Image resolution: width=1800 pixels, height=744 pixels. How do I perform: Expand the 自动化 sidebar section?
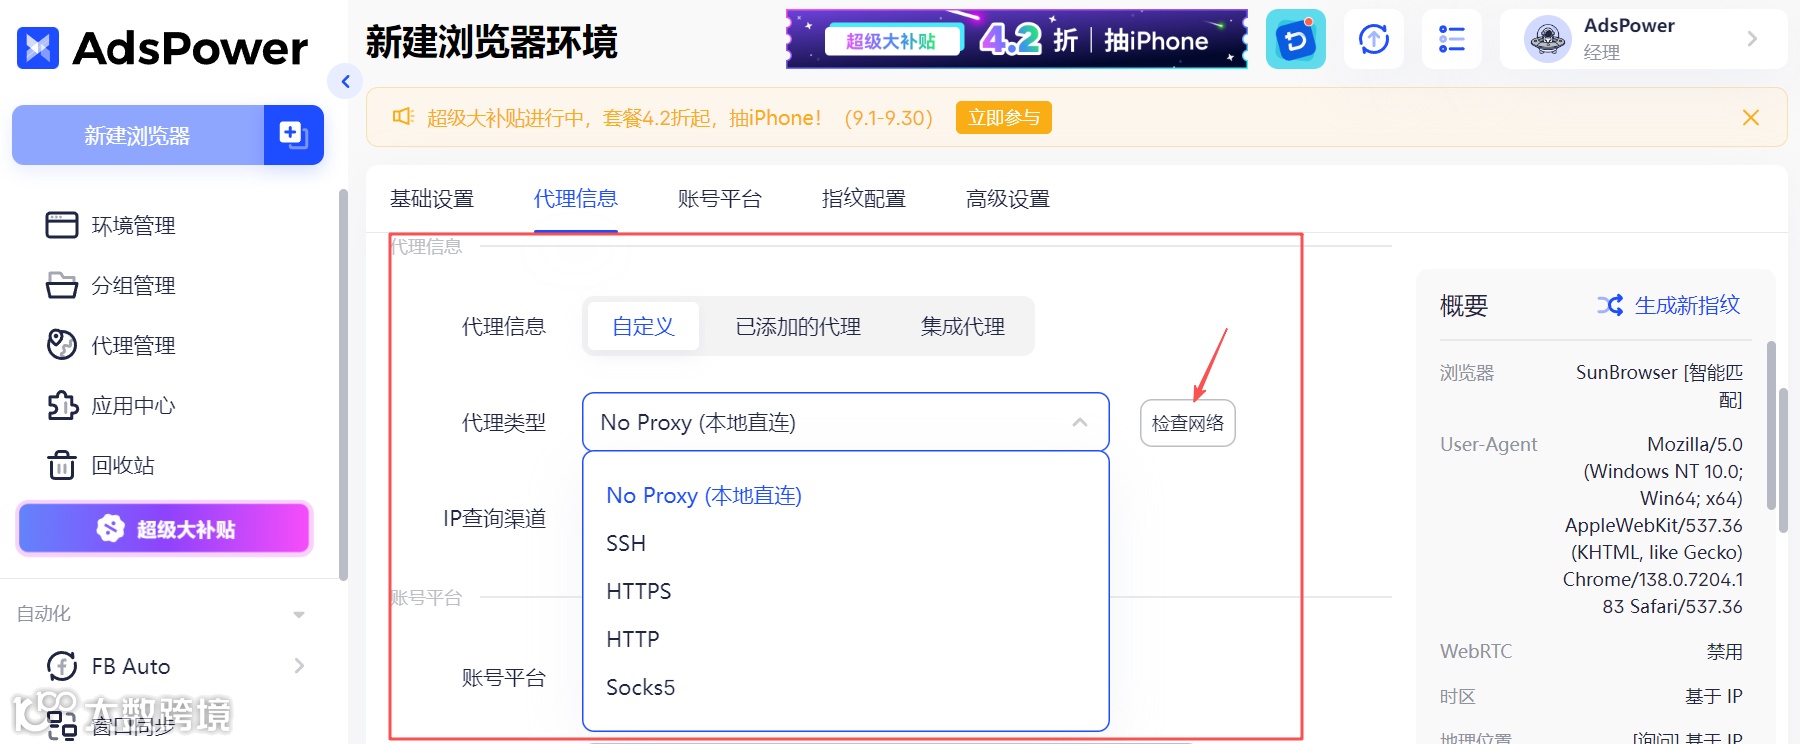(x=299, y=614)
